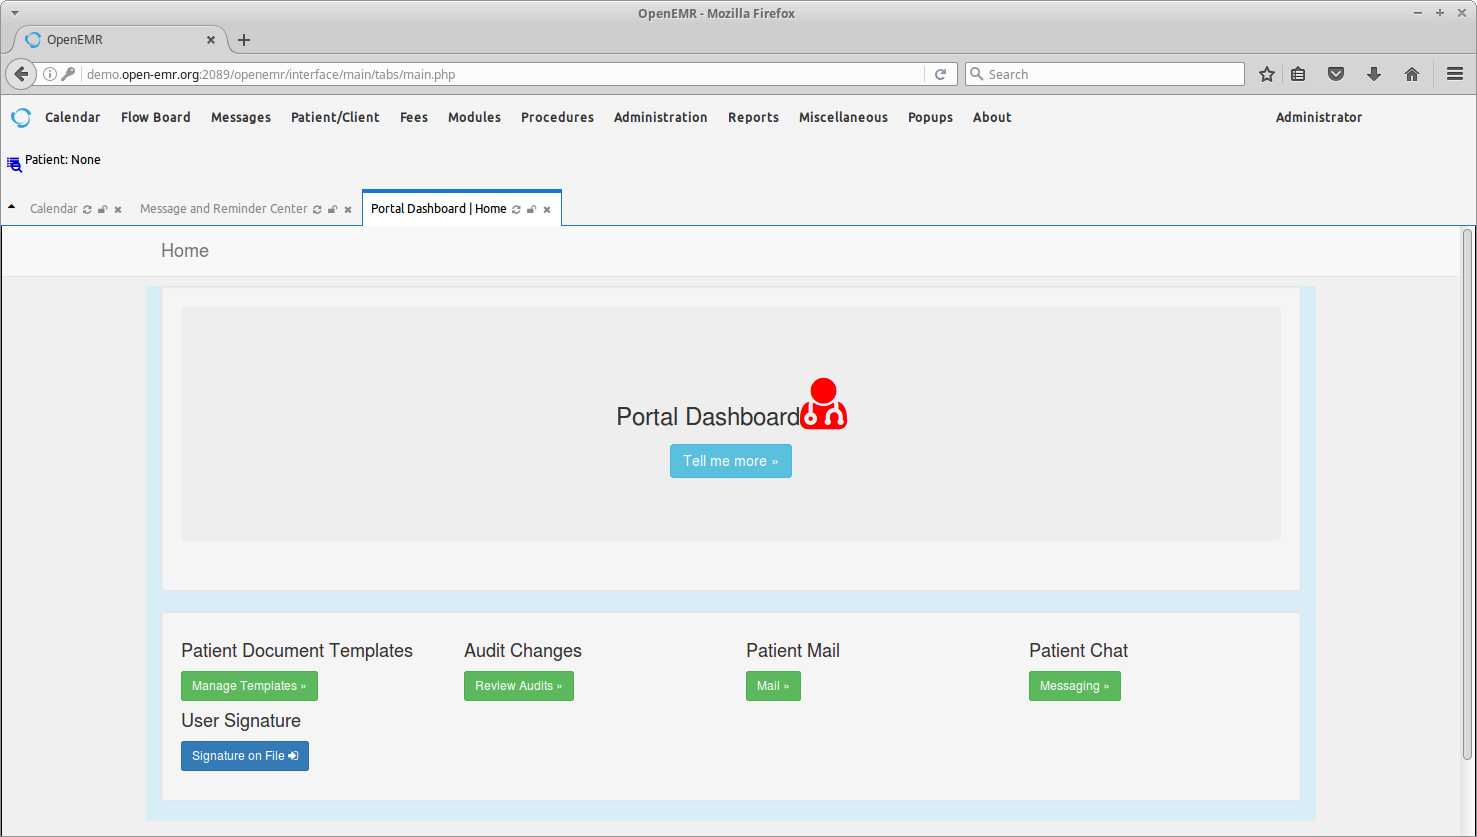
Task: Toggle the lock on the Calendar tab
Action: [102, 209]
